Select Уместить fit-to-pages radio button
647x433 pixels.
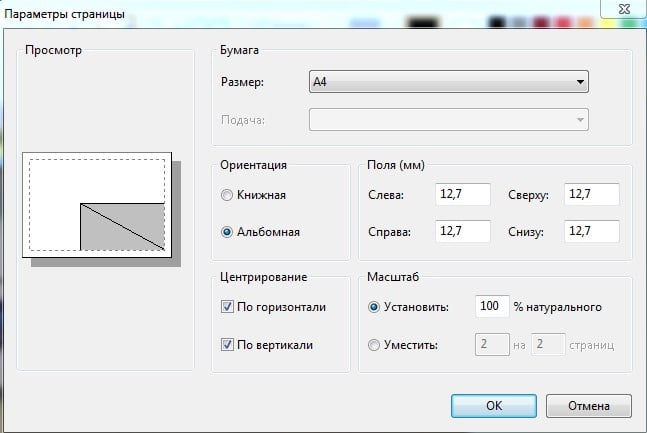(374, 345)
